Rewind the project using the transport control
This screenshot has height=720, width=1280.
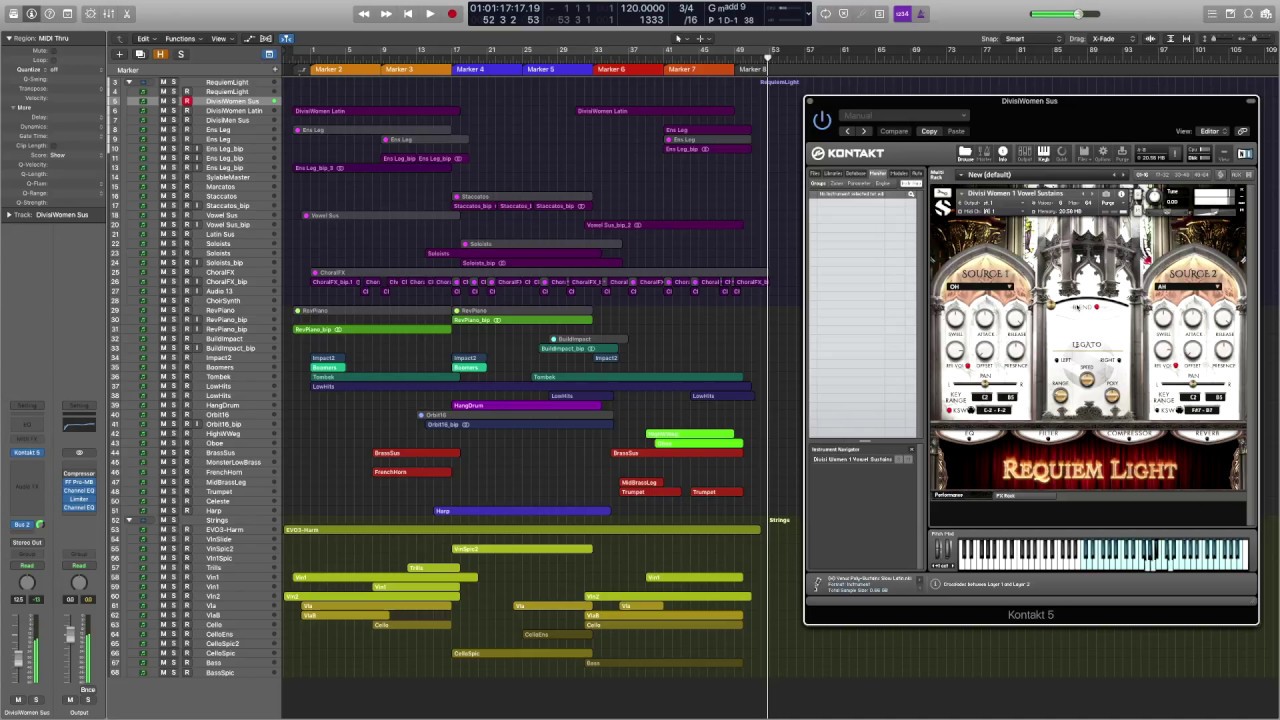click(x=363, y=14)
